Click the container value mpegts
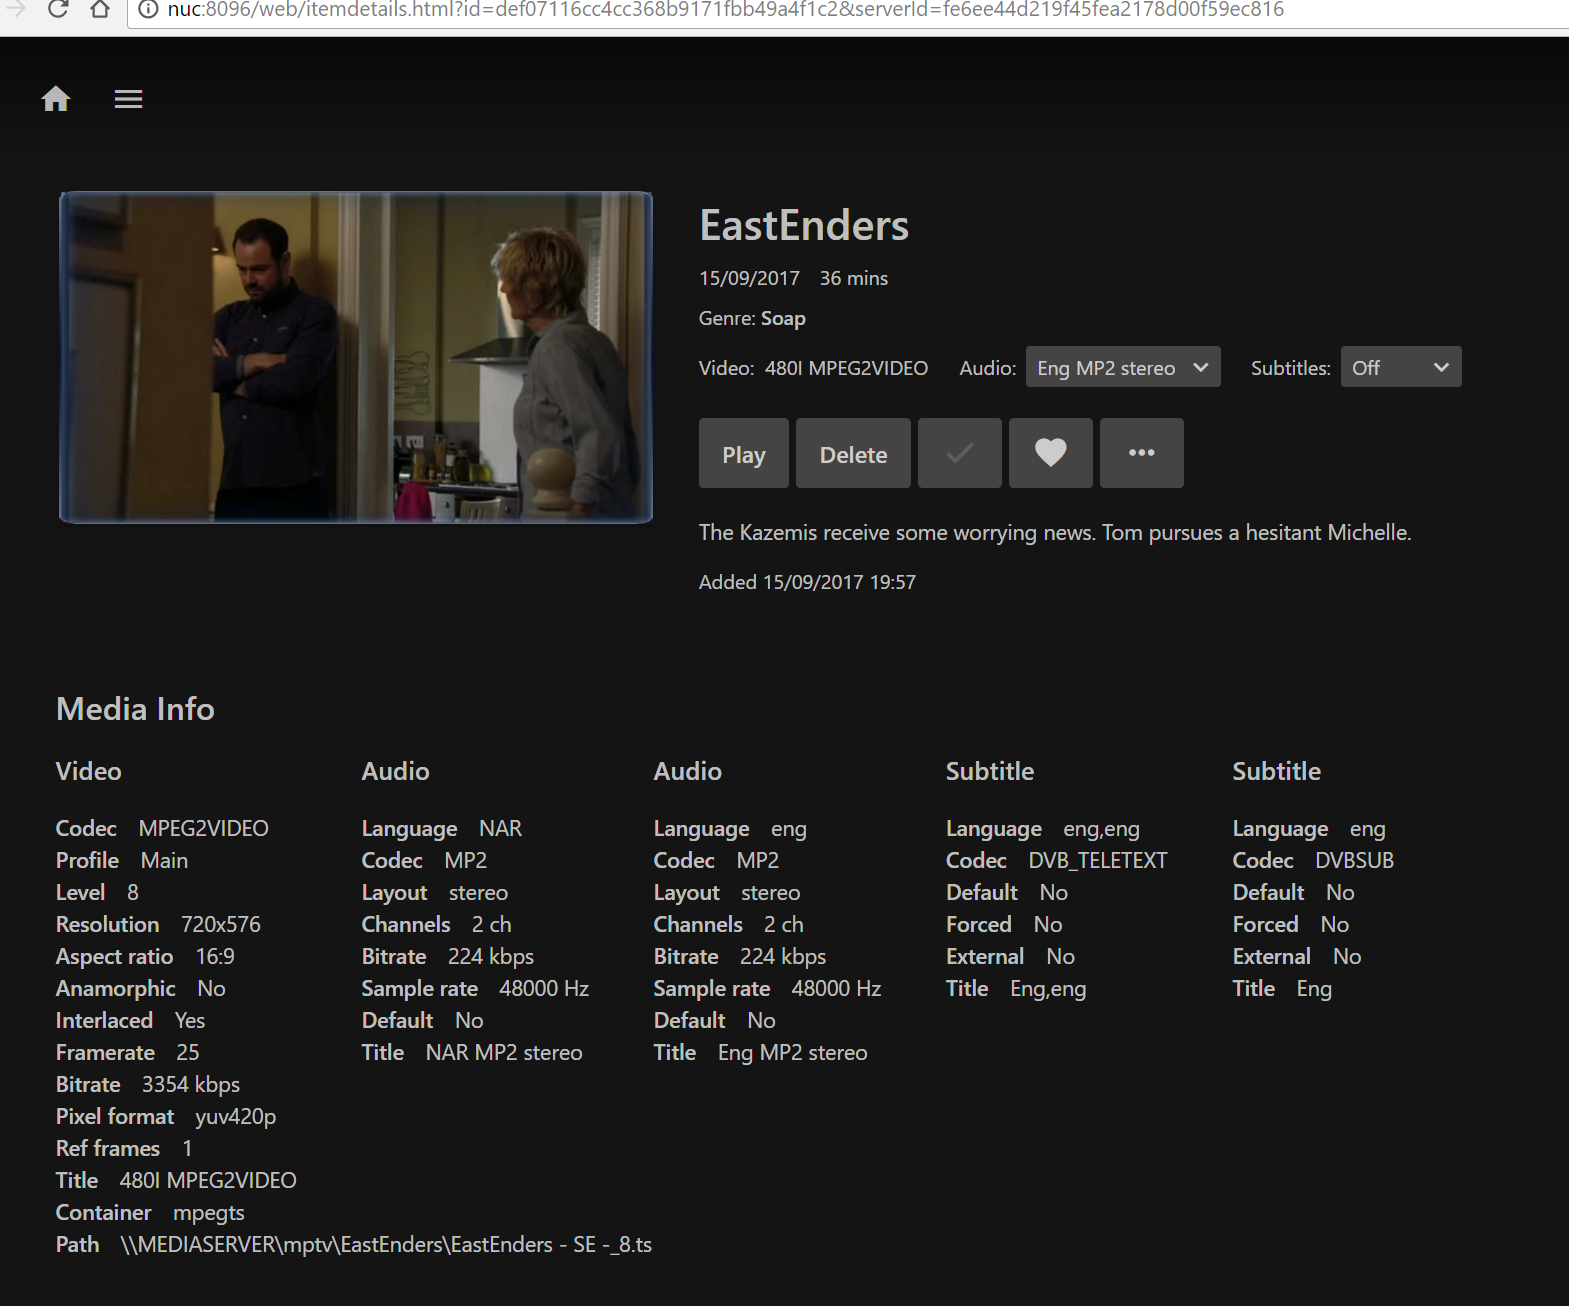1569x1306 pixels. pyautogui.click(x=209, y=1213)
